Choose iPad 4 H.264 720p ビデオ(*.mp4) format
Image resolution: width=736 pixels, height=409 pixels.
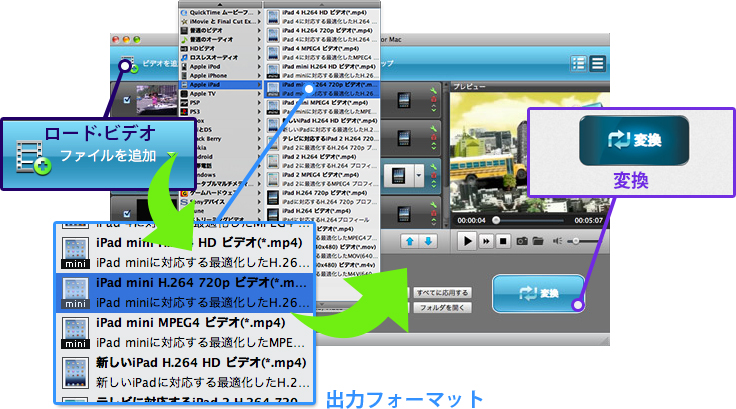322,35
